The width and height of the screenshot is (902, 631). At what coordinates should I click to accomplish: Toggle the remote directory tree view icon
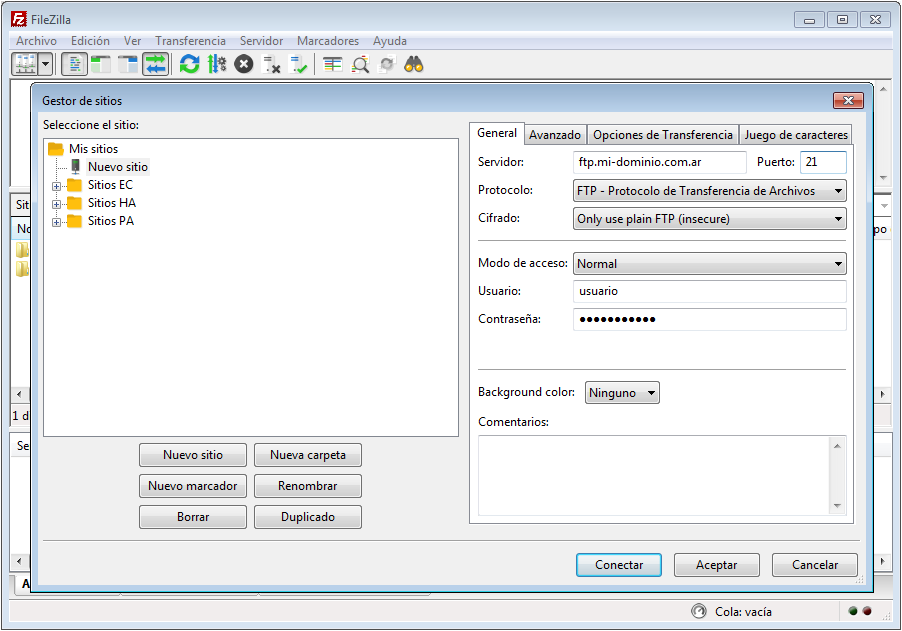(x=128, y=64)
